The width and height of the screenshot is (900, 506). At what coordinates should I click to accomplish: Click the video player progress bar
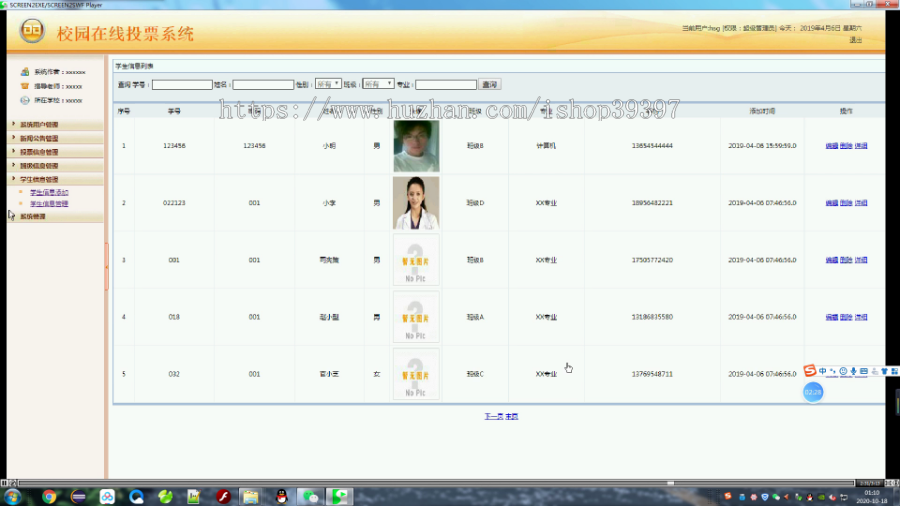436,483
